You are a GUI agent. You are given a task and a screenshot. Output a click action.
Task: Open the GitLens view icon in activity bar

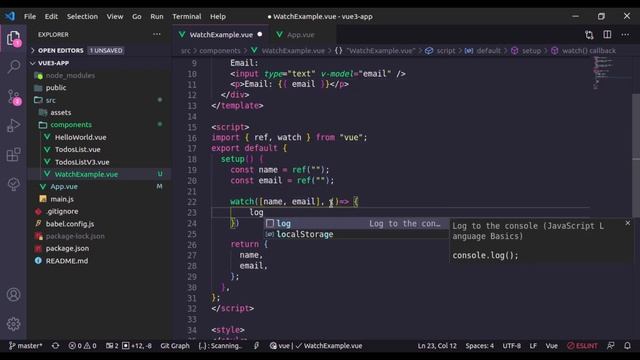tap(13, 184)
